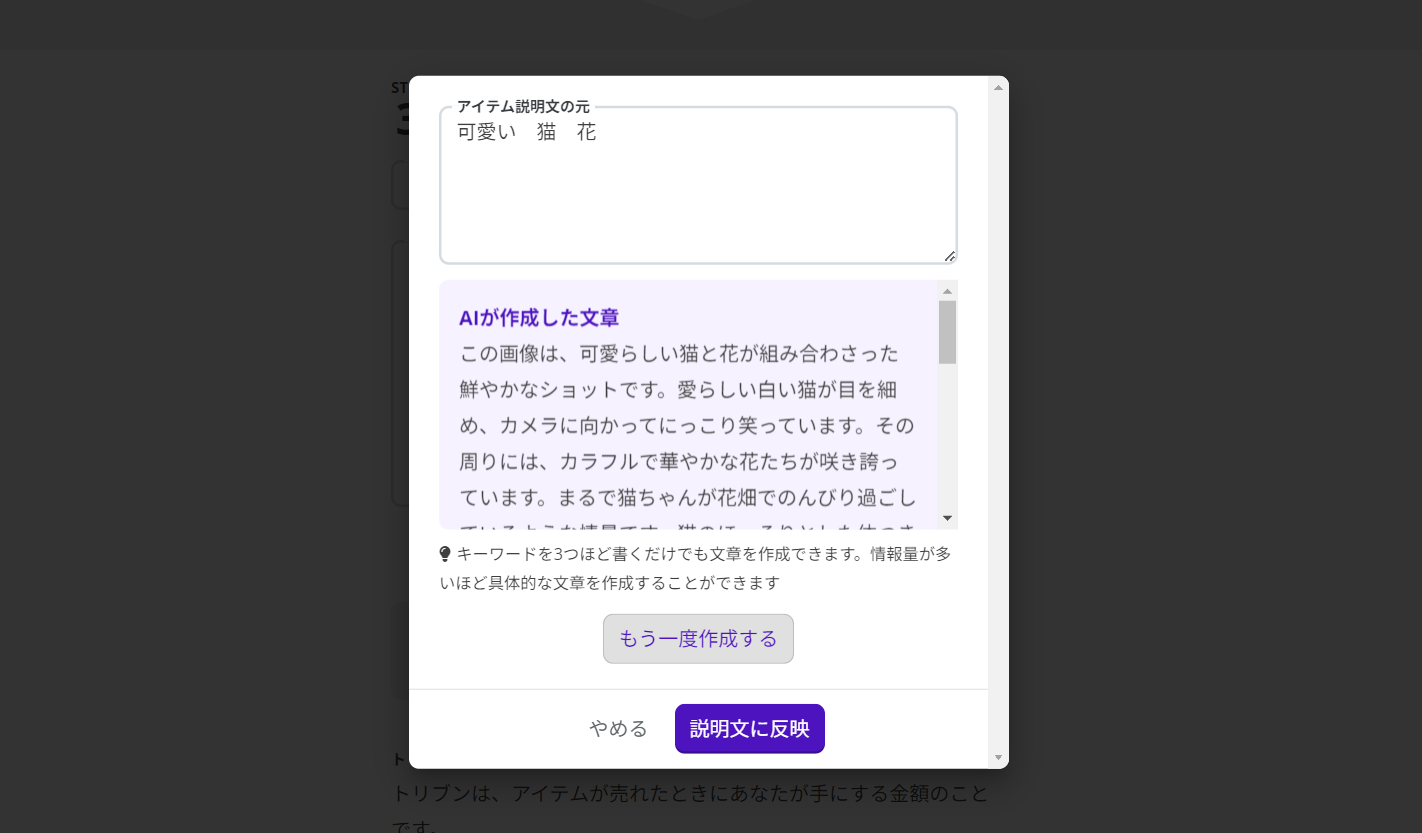This screenshot has width=1422, height=833.
Task: Click the AI text scrollbar track below thumb
Action: point(947,440)
